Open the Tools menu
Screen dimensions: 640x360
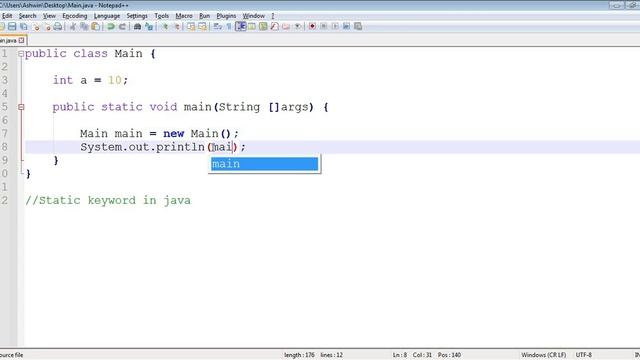162,16
